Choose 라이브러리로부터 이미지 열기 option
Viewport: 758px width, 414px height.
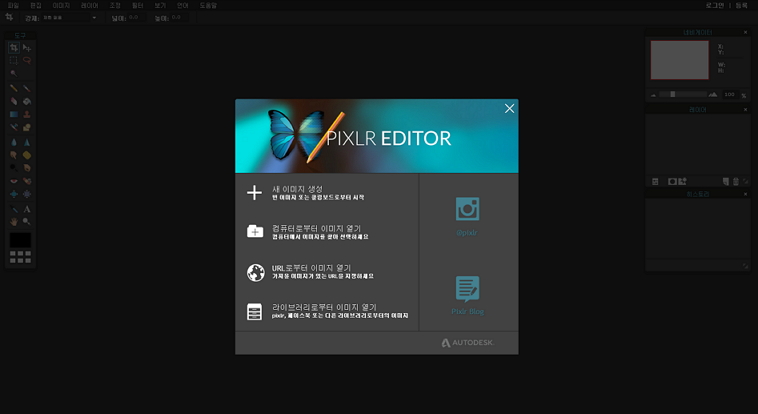pyautogui.click(x=327, y=311)
